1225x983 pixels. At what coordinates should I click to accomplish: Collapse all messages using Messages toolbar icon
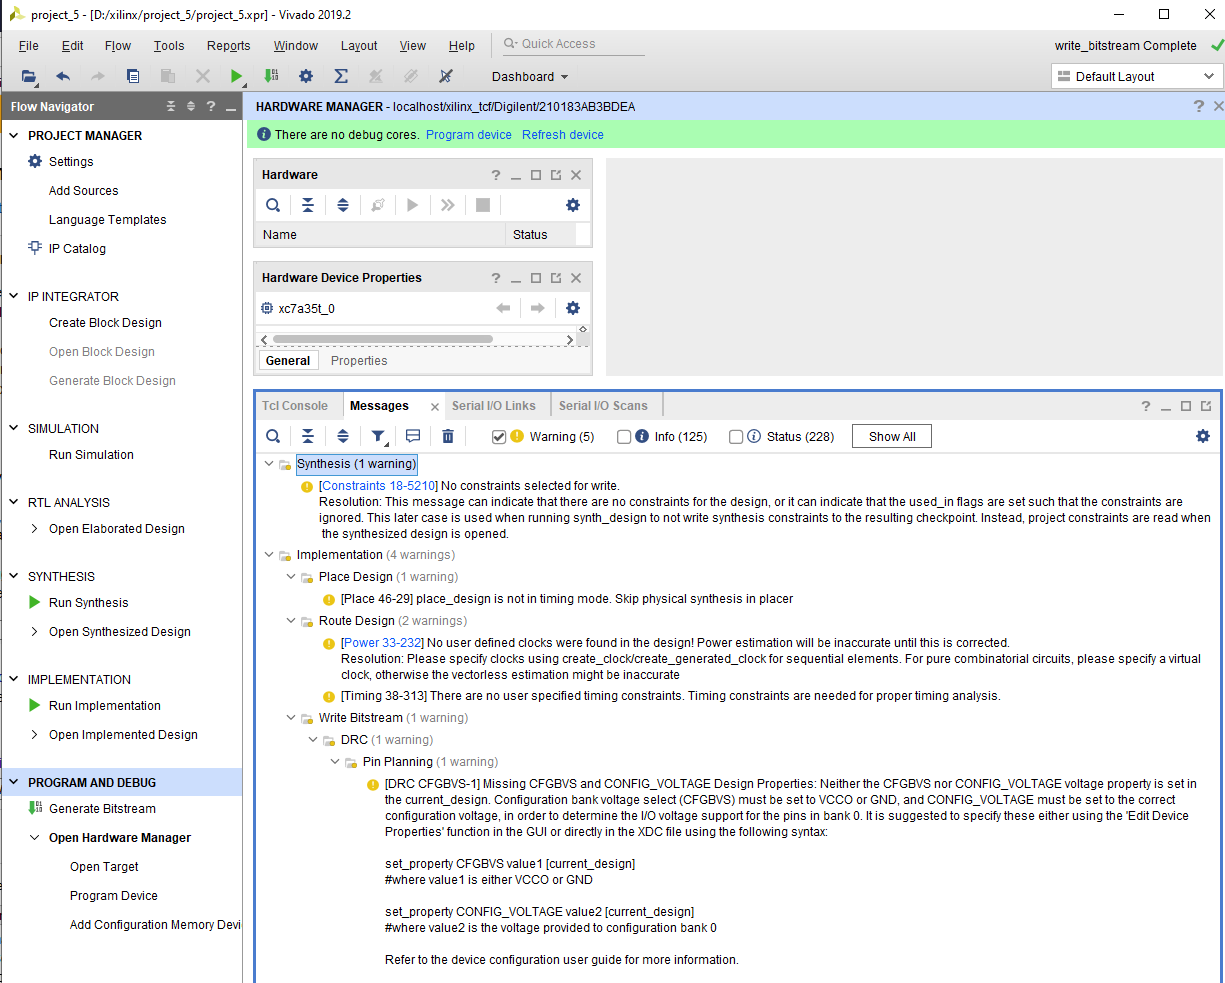pyautogui.click(x=308, y=436)
